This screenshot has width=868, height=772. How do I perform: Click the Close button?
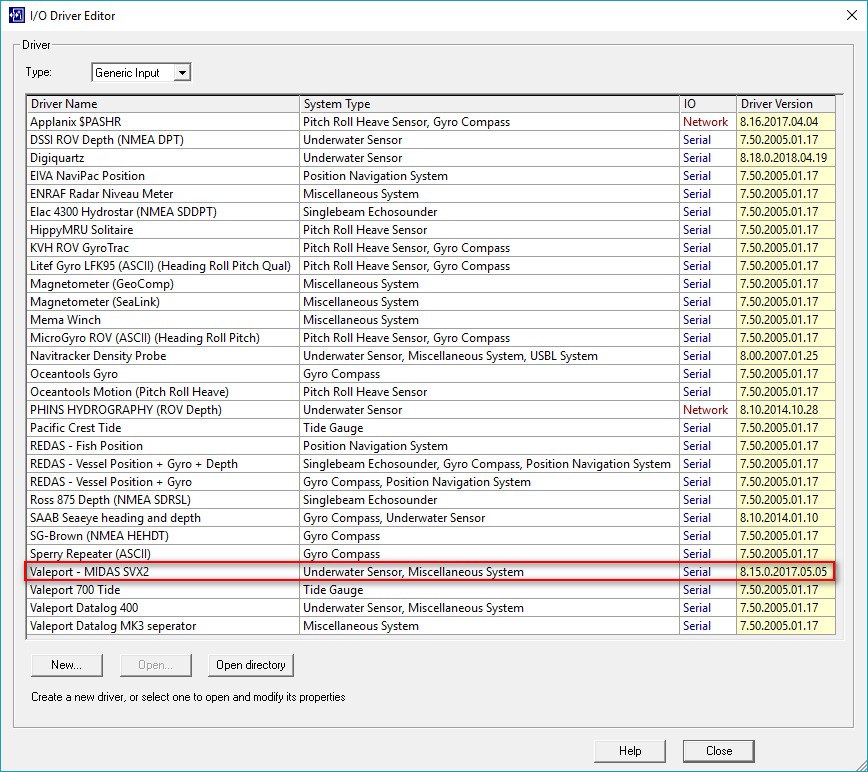718,751
